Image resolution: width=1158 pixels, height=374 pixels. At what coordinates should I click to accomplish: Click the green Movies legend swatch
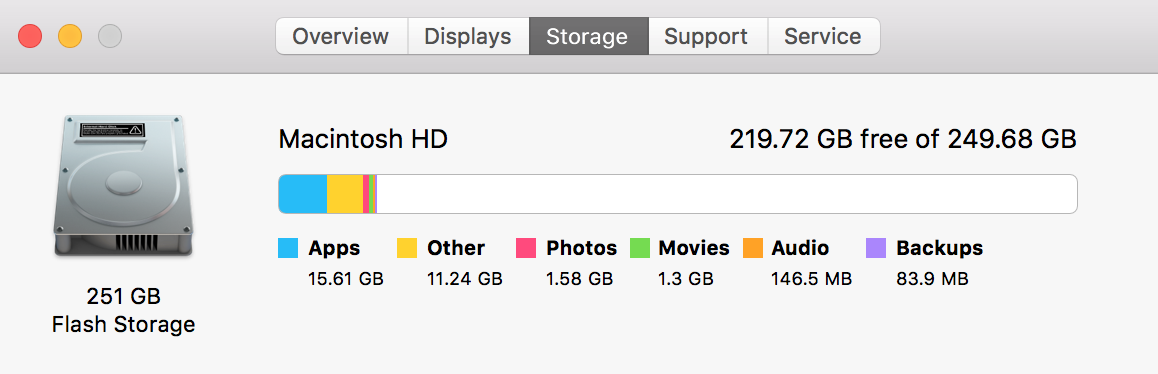coord(640,248)
